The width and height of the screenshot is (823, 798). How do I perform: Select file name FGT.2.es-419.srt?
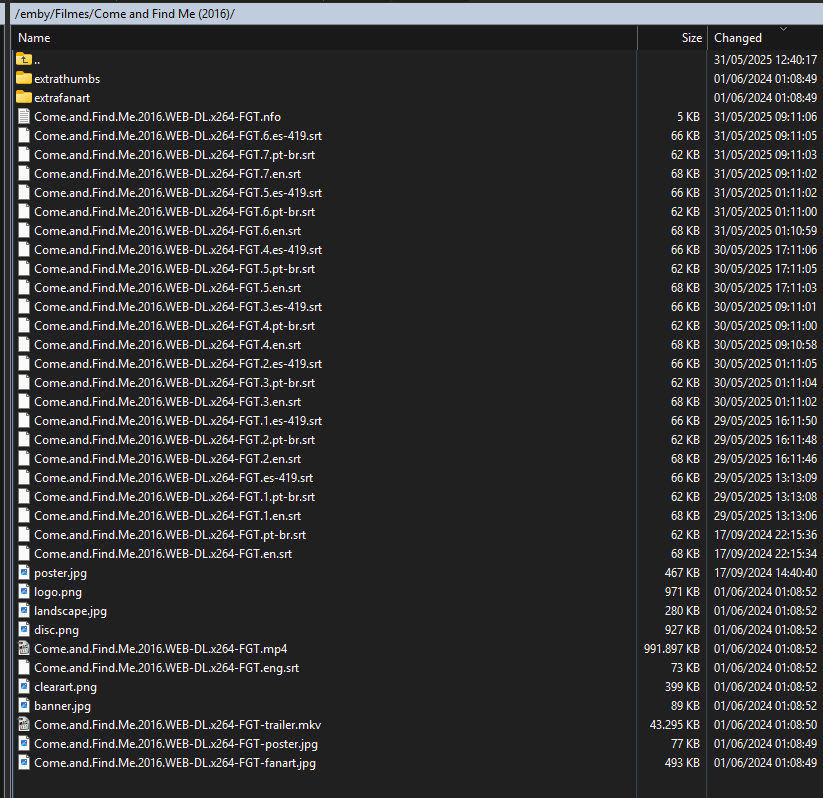tap(178, 363)
